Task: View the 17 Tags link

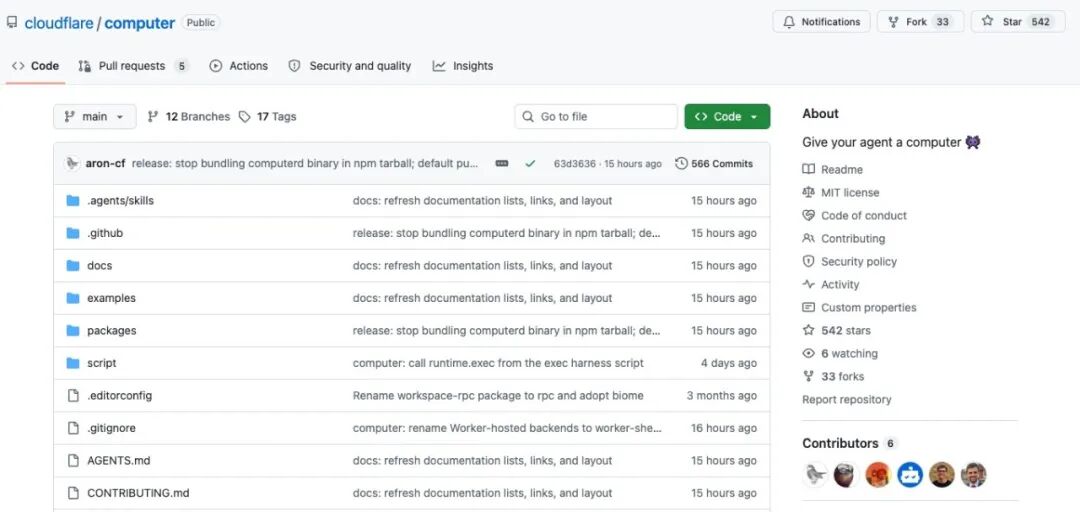Action: [267, 116]
